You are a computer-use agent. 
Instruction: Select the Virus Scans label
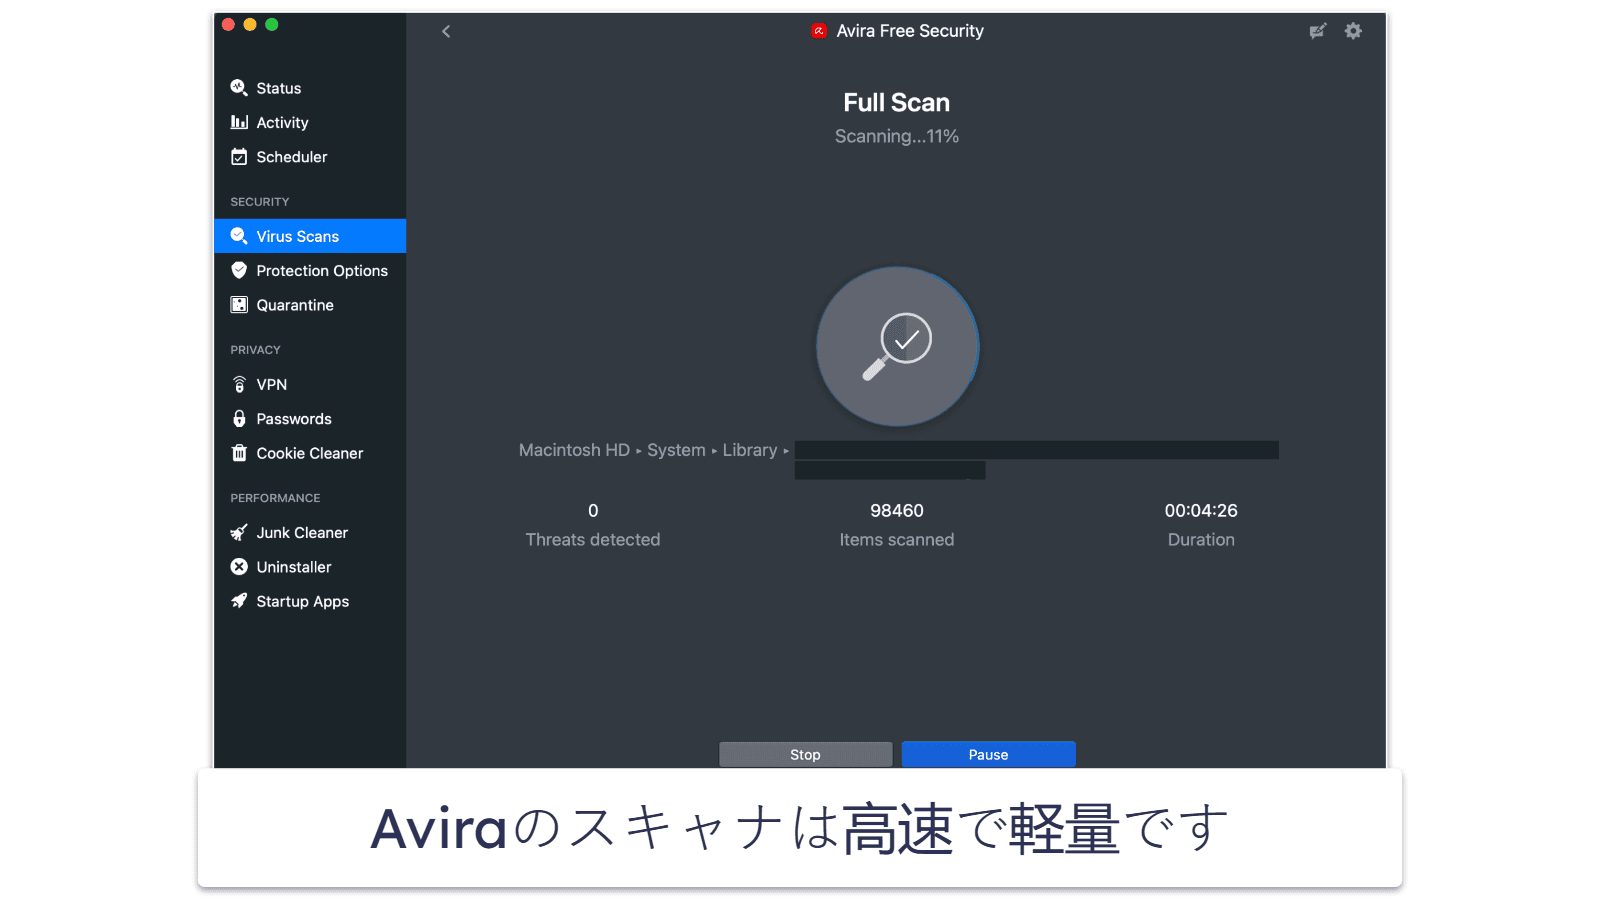click(x=298, y=236)
